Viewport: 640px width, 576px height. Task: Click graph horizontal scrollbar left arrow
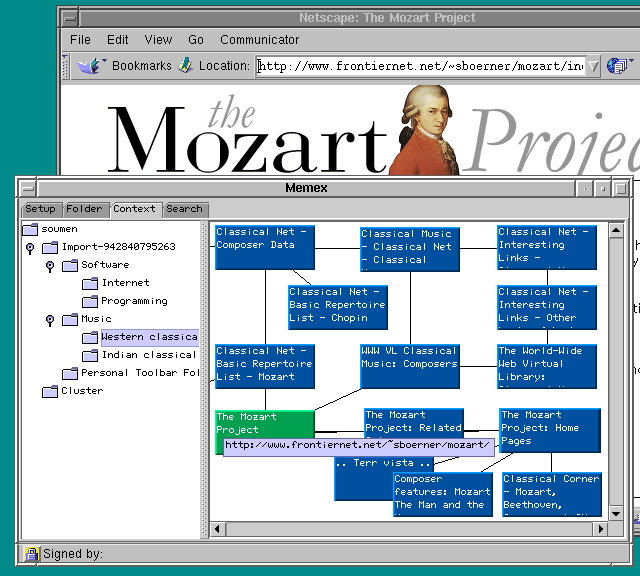[217, 529]
